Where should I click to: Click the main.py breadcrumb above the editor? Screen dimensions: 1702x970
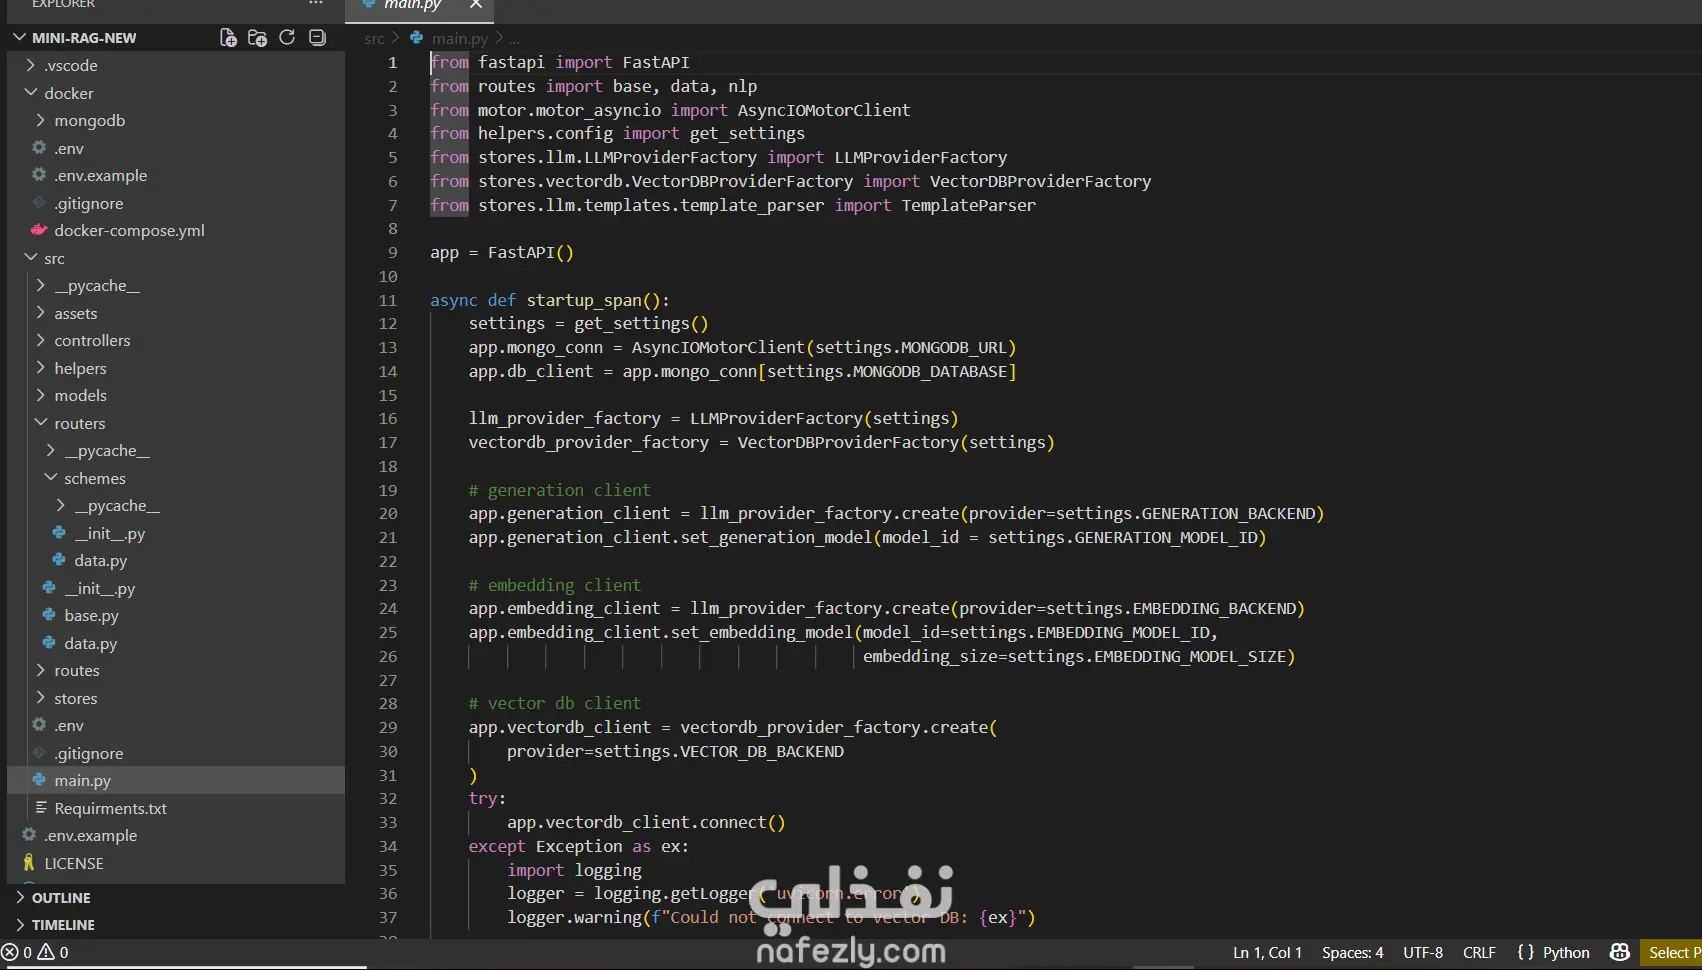pos(459,38)
